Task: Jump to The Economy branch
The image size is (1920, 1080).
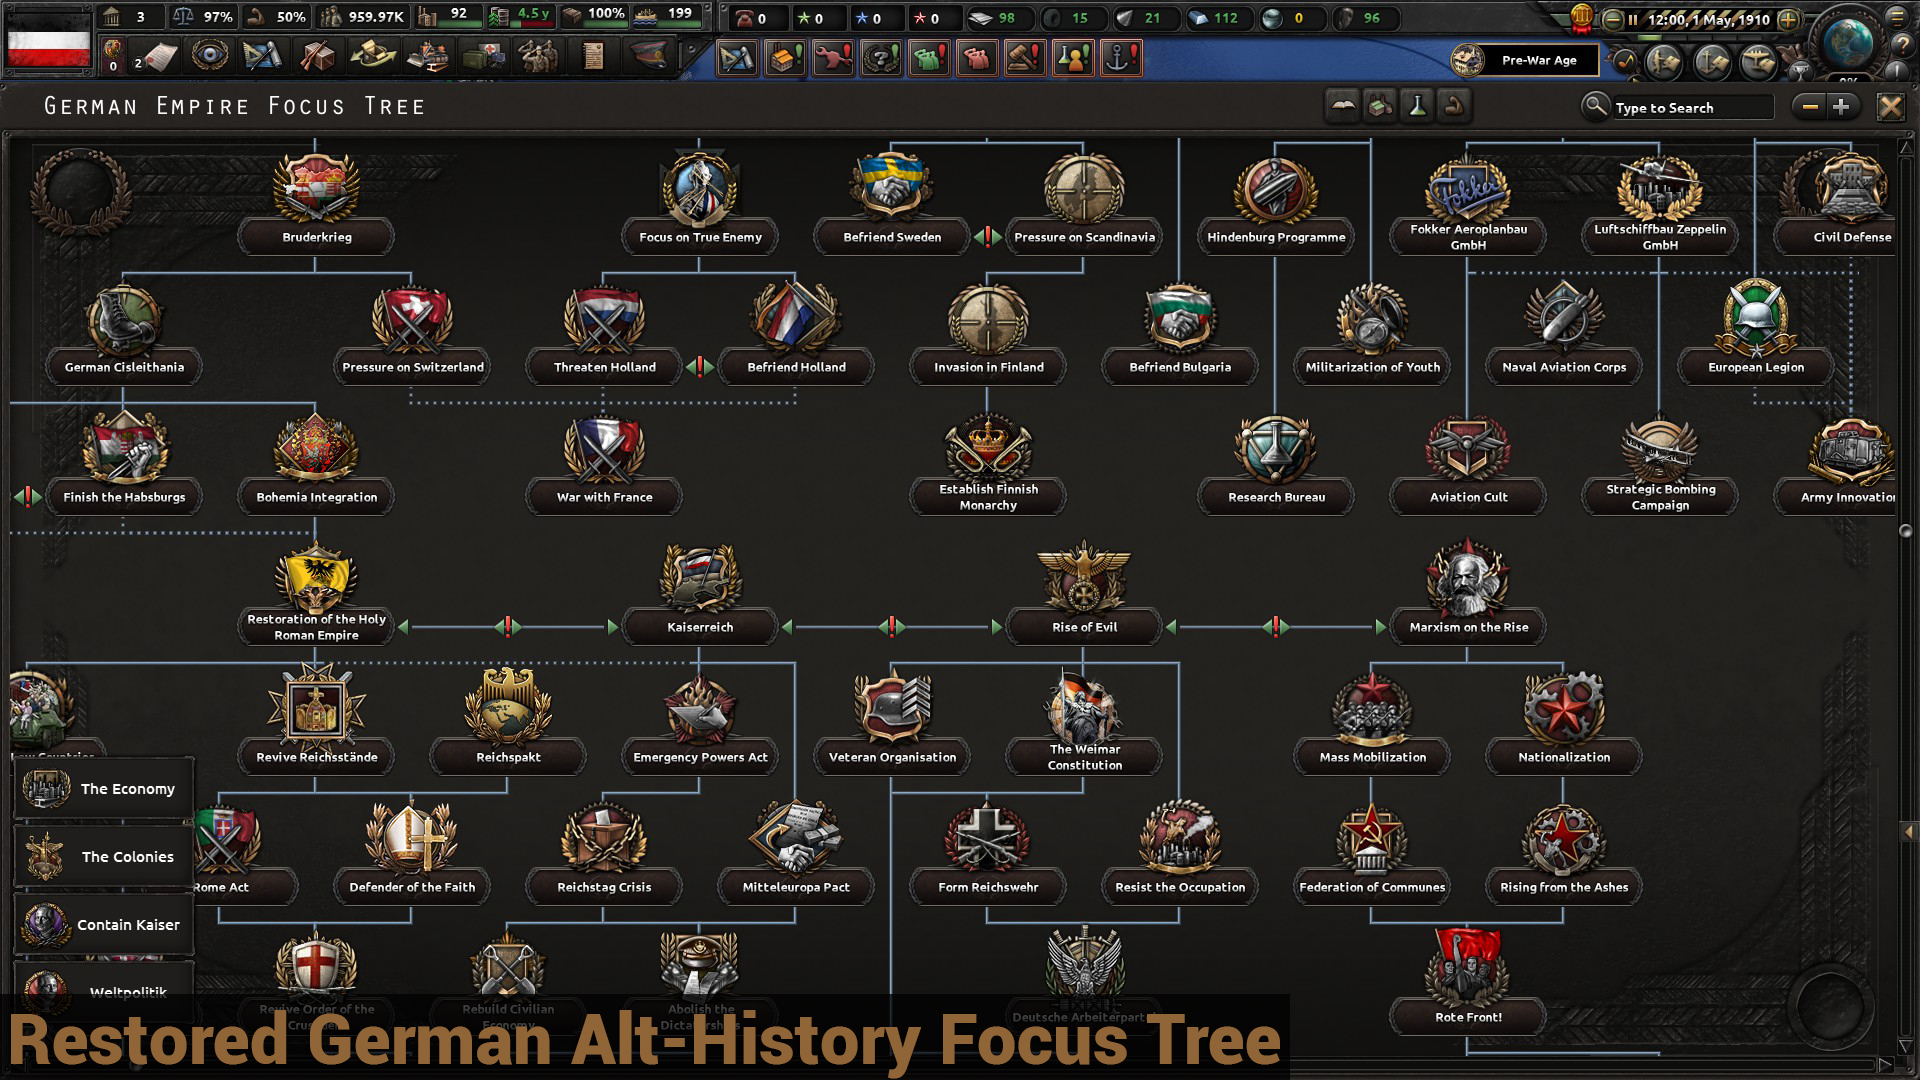Action: point(104,789)
